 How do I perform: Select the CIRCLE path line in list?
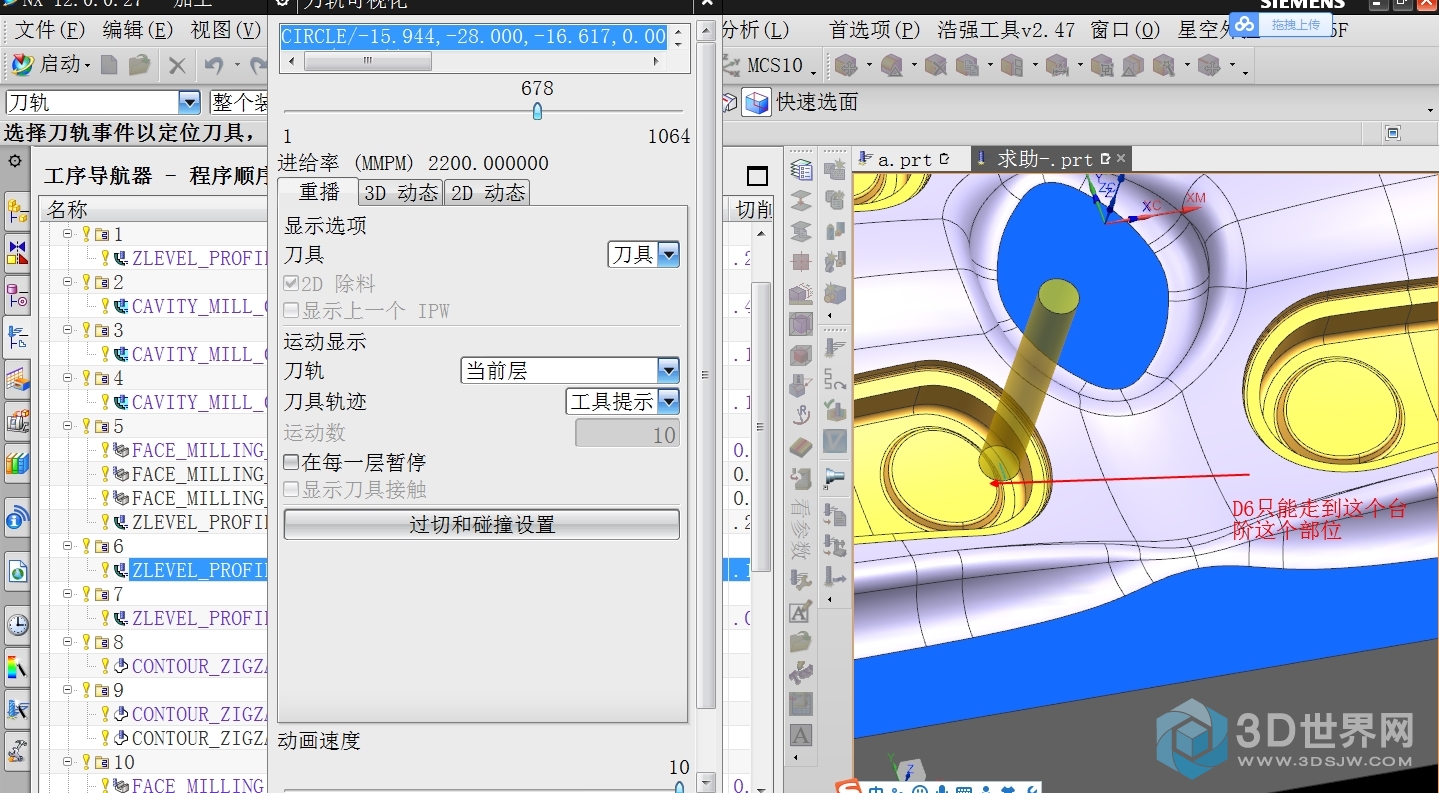point(473,37)
